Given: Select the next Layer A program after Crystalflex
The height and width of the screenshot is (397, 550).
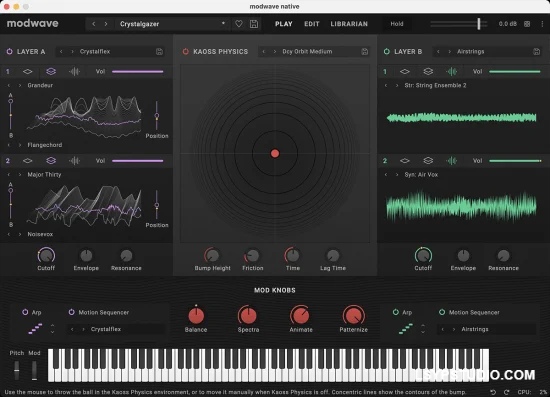Looking at the screenshot, I should pyautogui.click(x=72, y=52).
